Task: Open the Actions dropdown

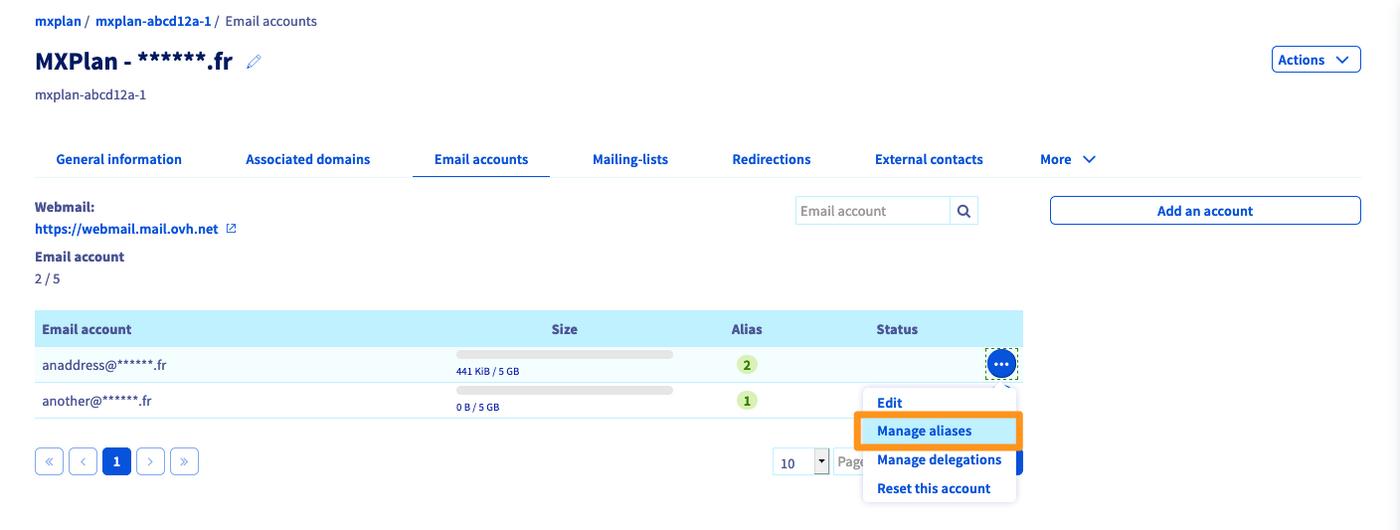Action: pos(1315,60)
